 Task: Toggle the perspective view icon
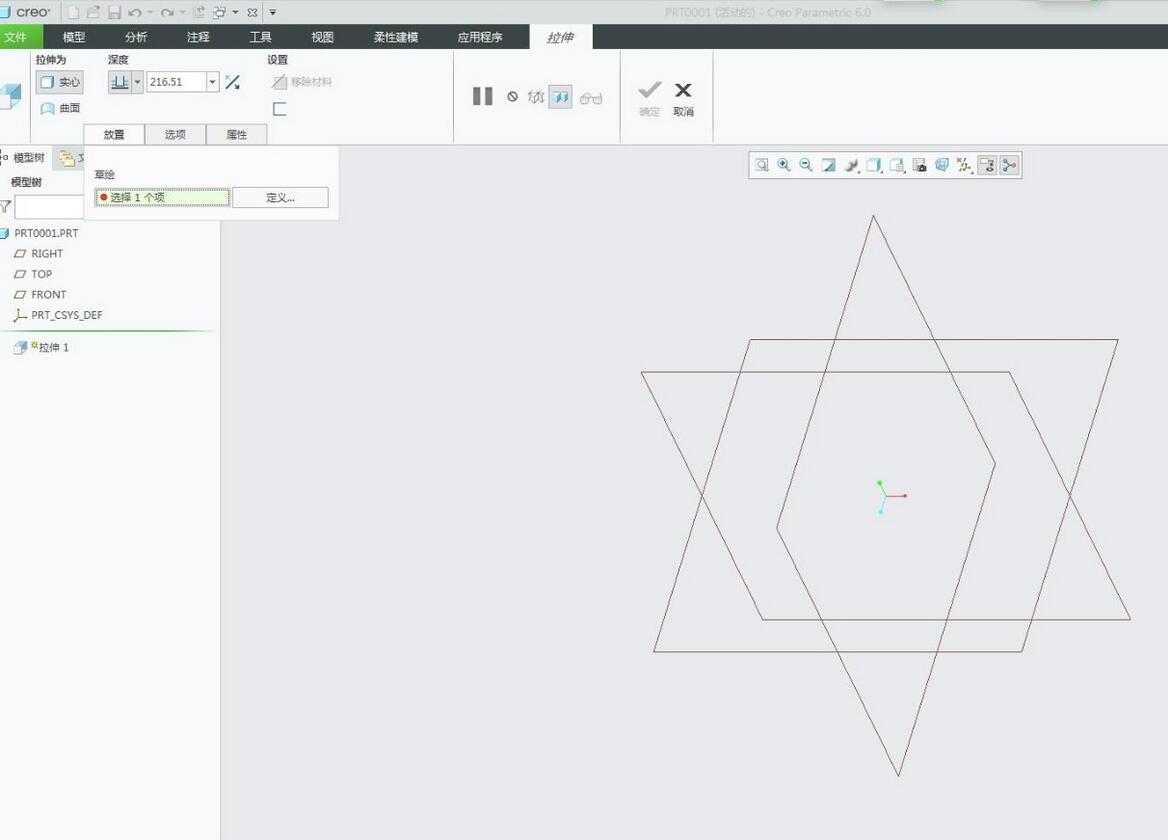942,165
